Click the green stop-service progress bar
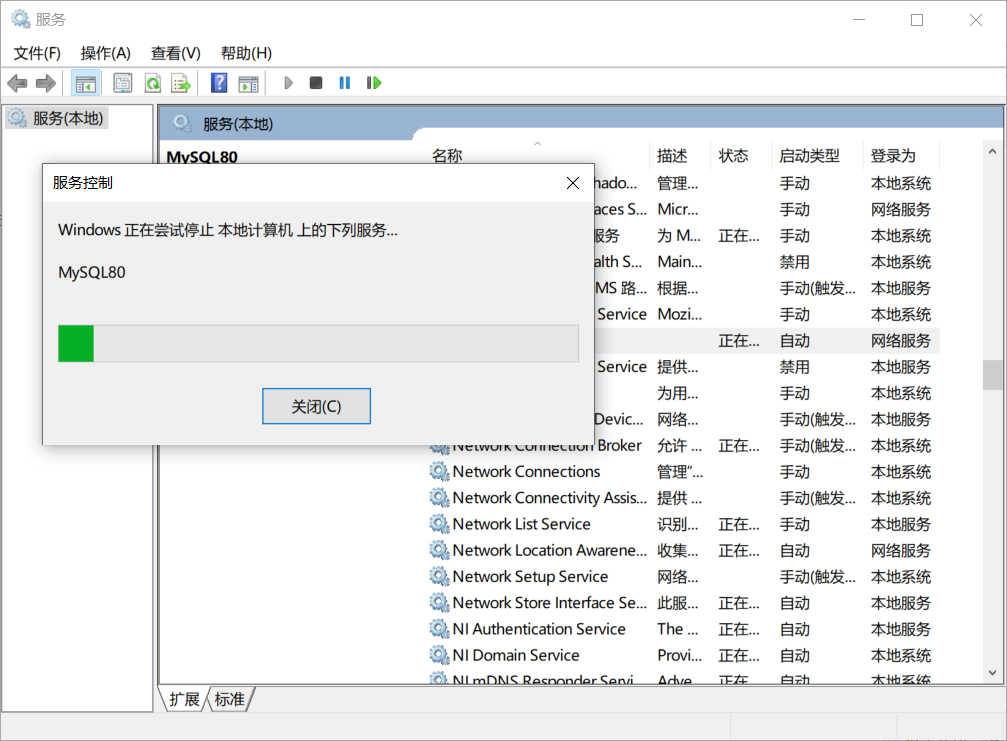The image size is (1007, 741). tap(318, 344)
